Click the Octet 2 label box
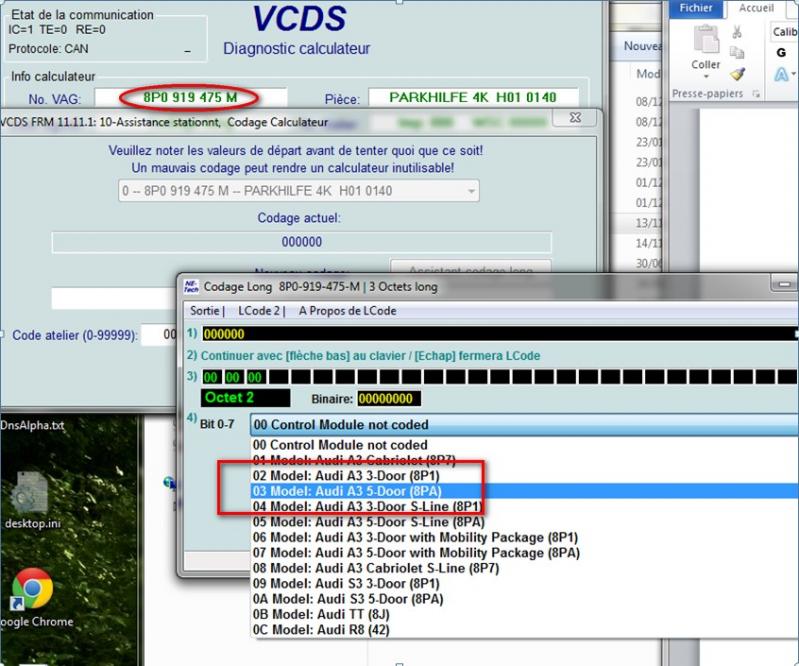This screenshot has height=666, width=799. (246, 398)
